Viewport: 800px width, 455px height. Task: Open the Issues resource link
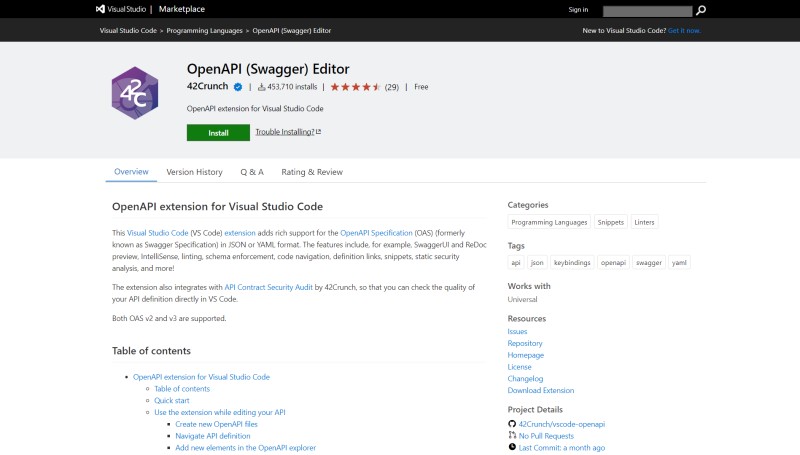[x=517, y=331]
